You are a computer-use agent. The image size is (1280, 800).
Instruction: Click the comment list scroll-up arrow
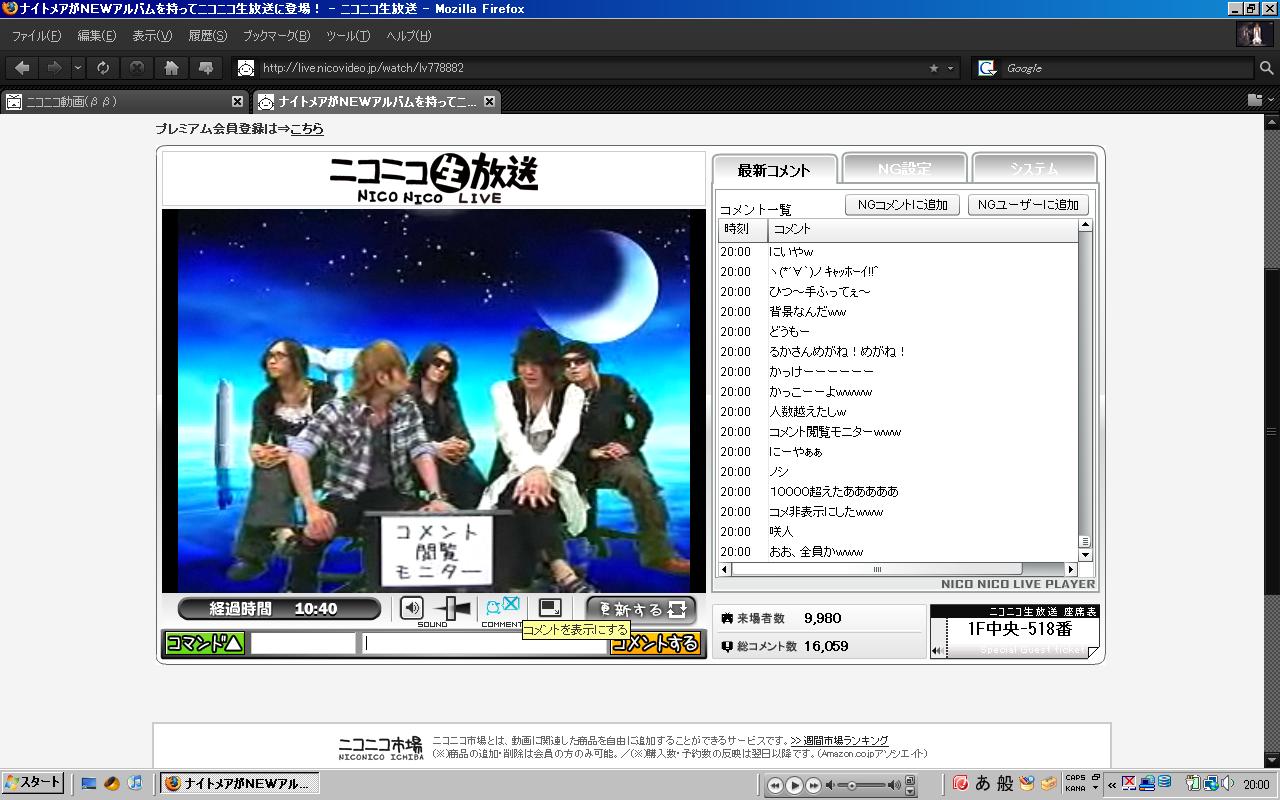click(x=1085, y=225)
